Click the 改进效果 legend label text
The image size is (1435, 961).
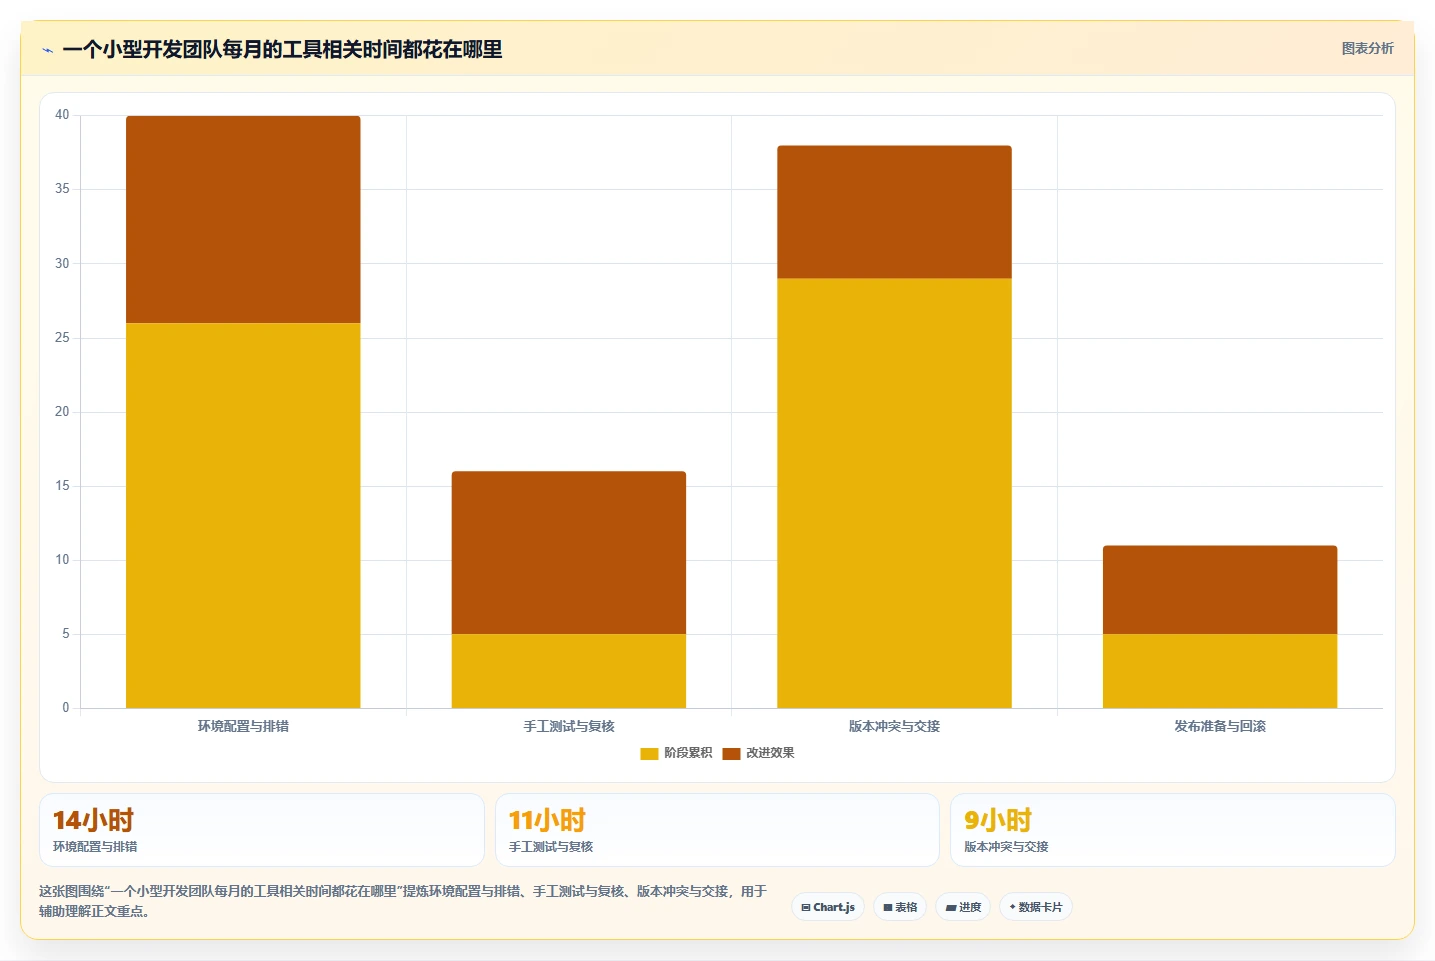pos(770,753)
